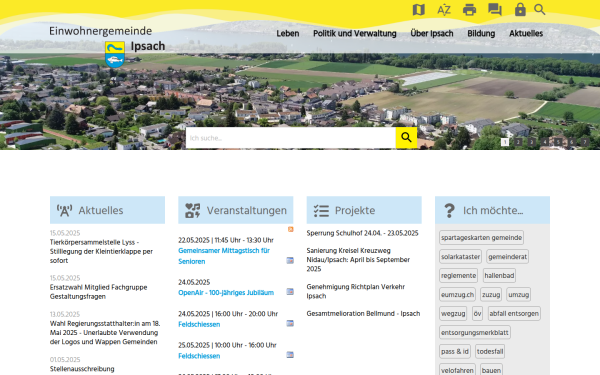
Task: Click the 'umzug' tag
Action: (518, 295)
